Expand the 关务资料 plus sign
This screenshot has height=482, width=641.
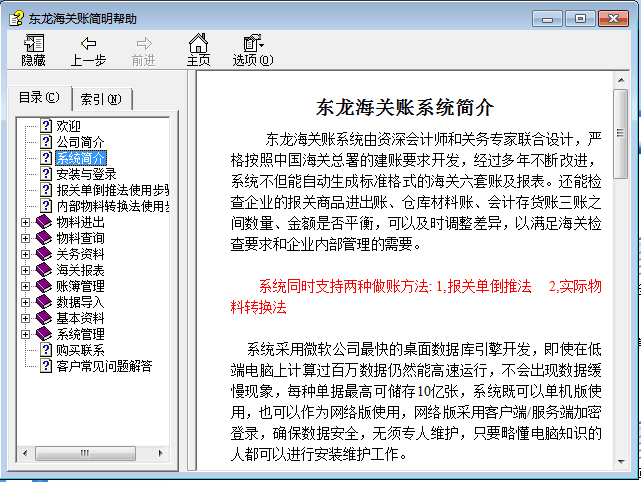coord(26,254)
